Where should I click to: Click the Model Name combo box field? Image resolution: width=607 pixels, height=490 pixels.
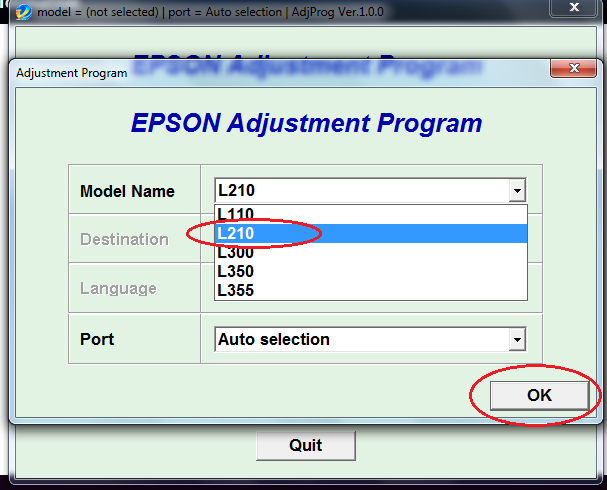370,190
